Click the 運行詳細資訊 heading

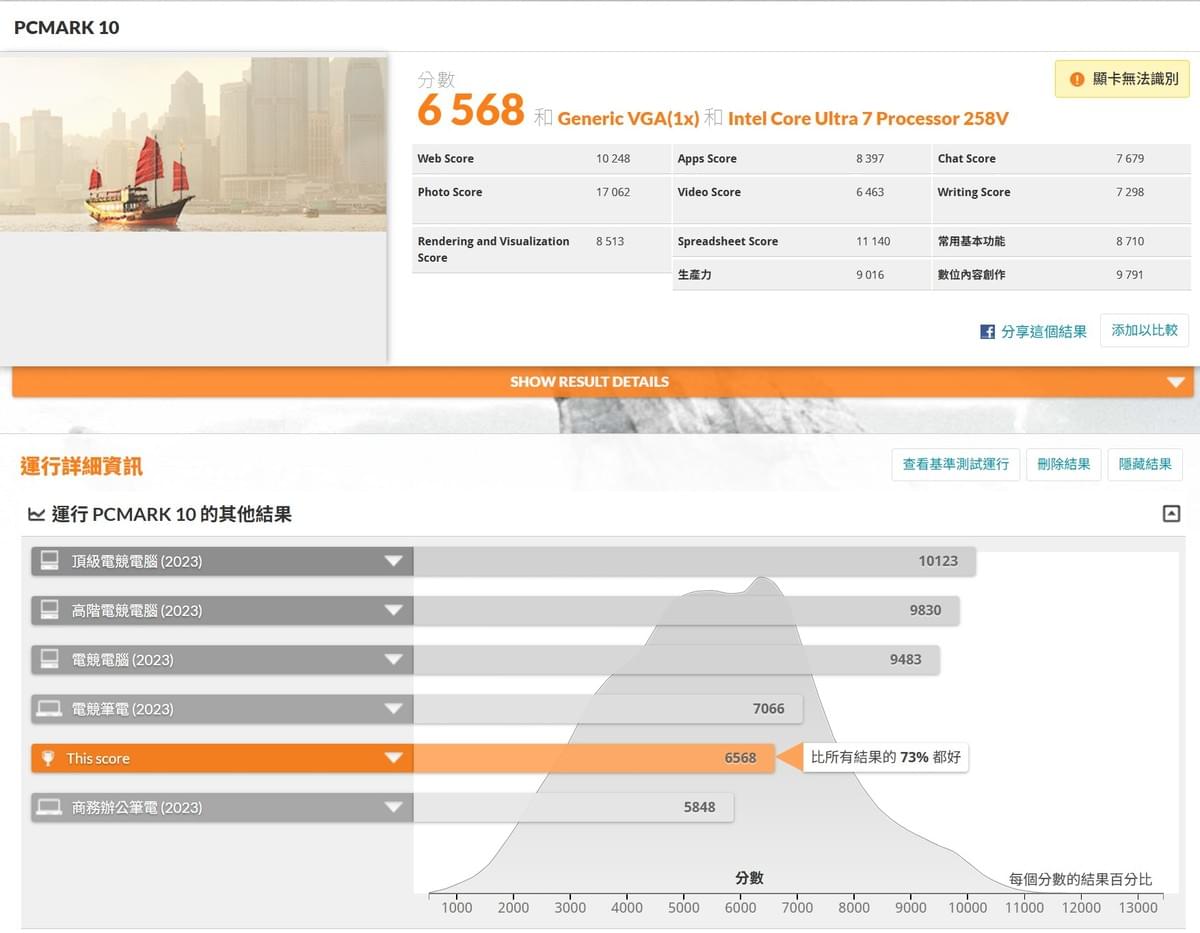pos(82,466)
